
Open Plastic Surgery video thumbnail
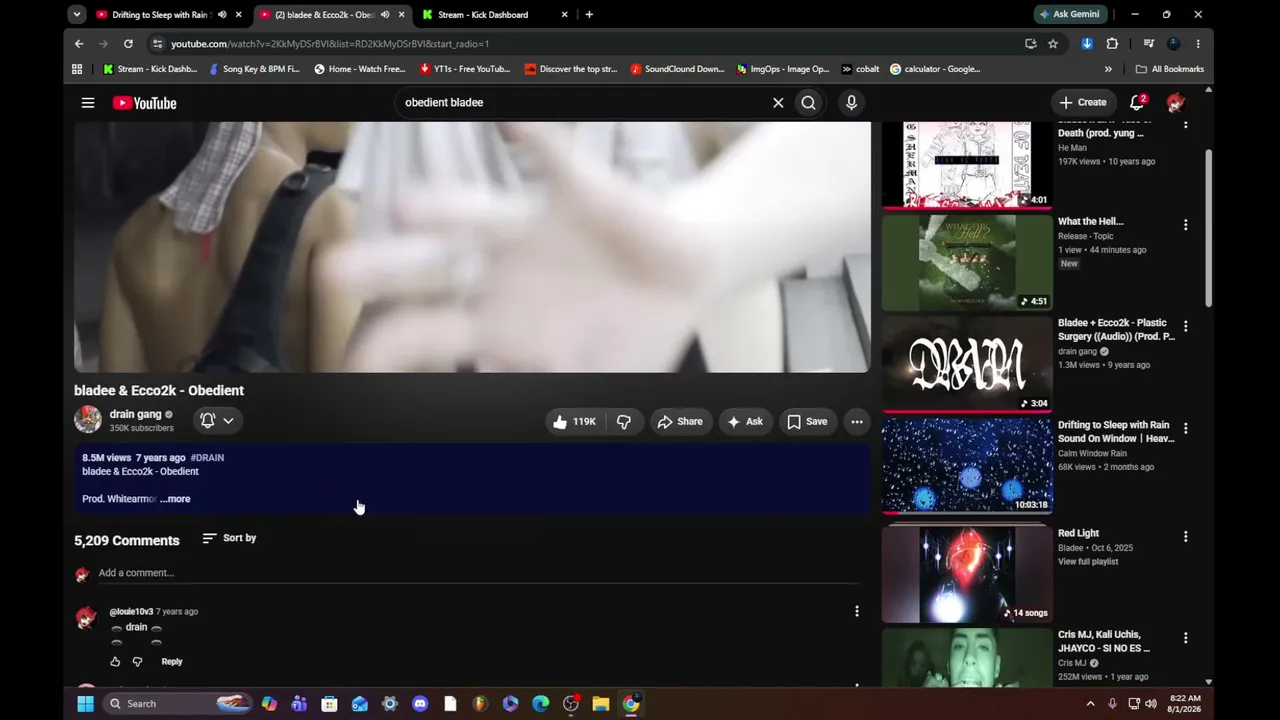click(967, 364)
